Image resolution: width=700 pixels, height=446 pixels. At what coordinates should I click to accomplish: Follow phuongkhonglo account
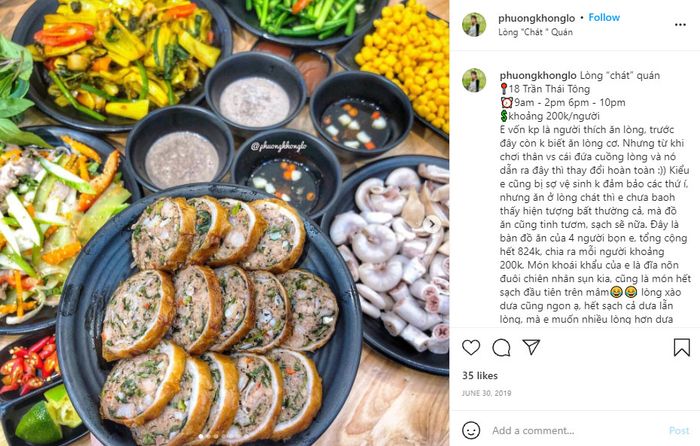coord(604,17)
